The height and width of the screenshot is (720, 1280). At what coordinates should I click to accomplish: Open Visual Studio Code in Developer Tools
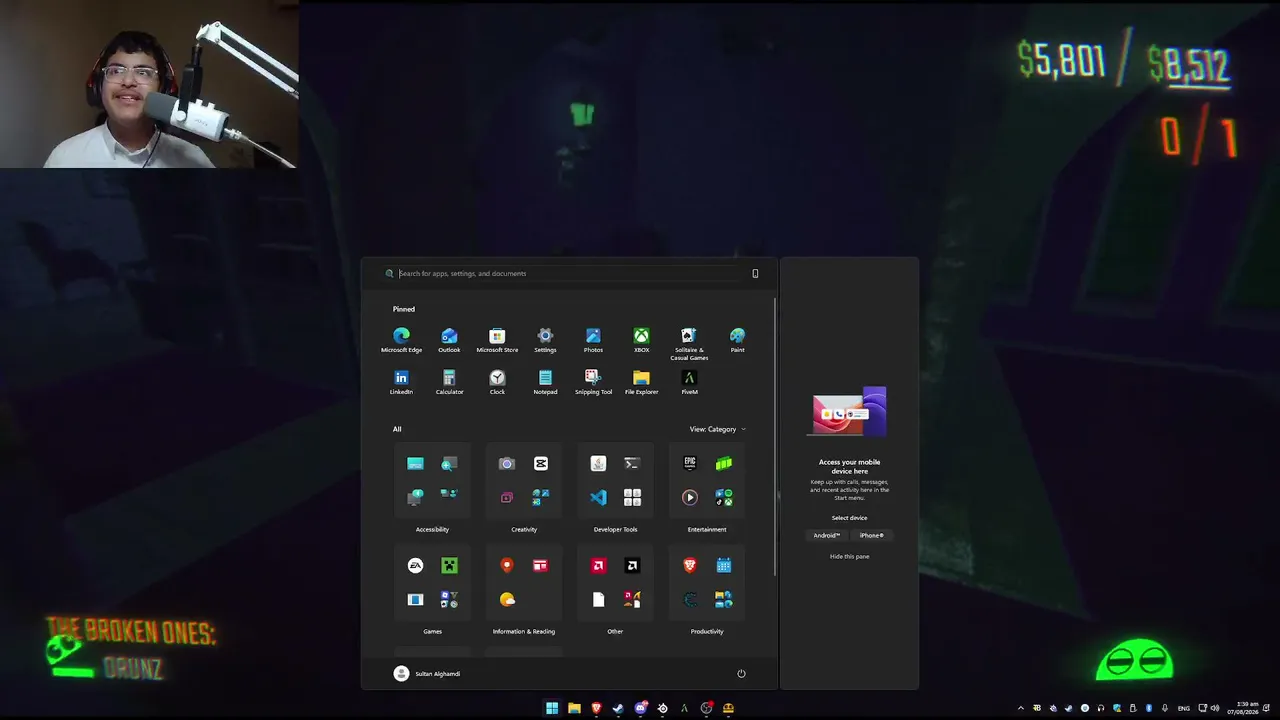click(x=598, y=497)
